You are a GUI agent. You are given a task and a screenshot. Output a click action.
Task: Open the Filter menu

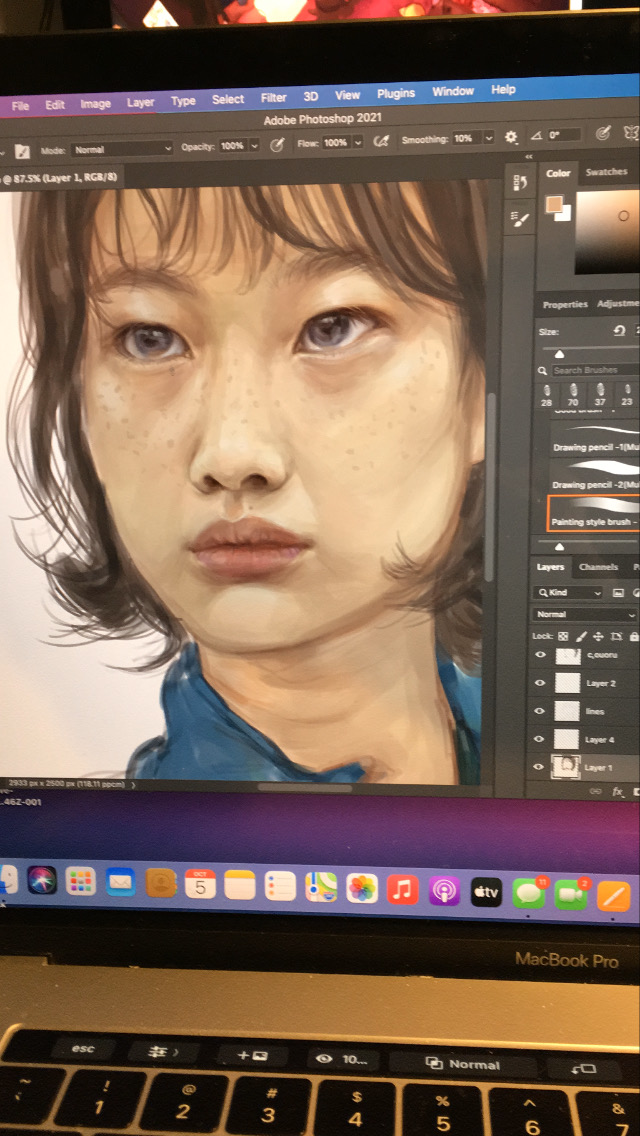pos(273,98)
